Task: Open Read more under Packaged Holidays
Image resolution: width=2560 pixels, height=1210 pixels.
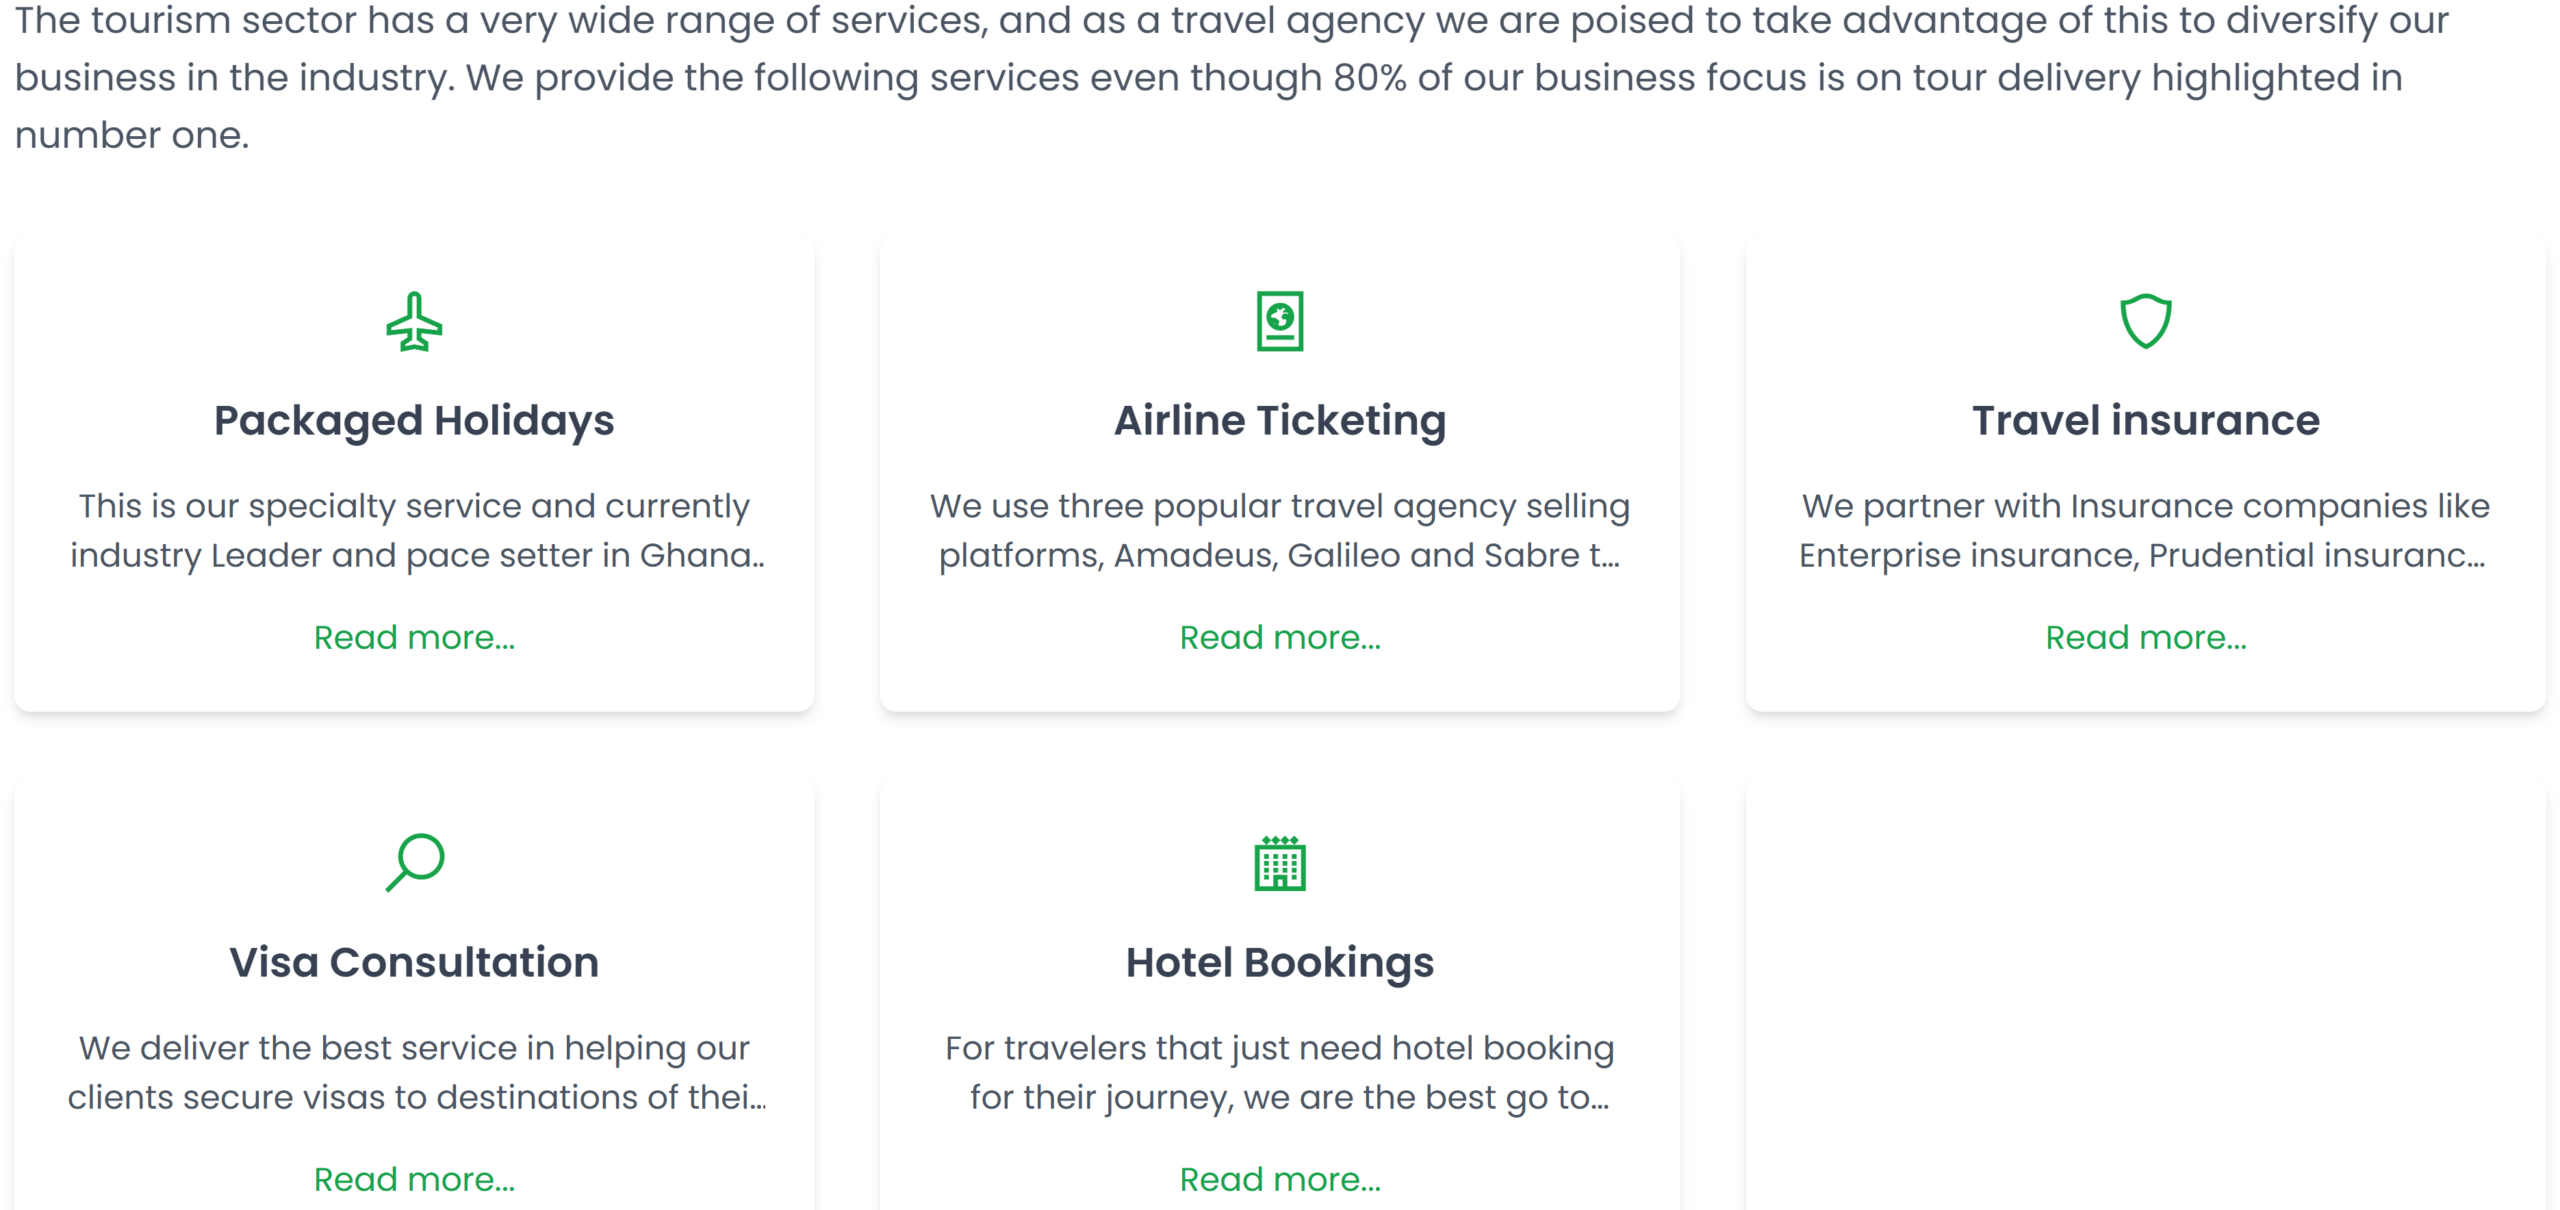Action: pyautogui.click(x=414, y=638)
